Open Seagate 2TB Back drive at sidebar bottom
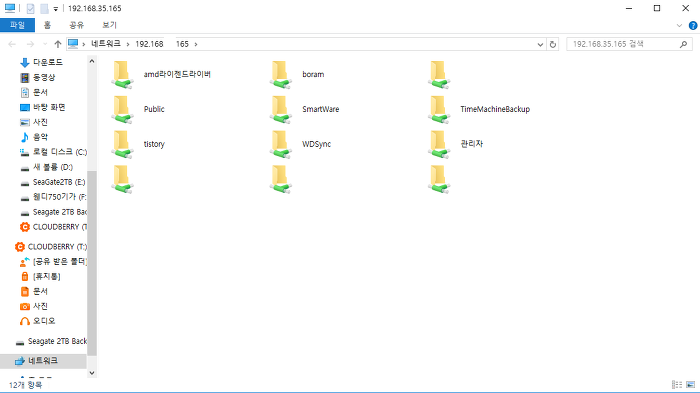700x393 pixels. [x=50, y=341]
